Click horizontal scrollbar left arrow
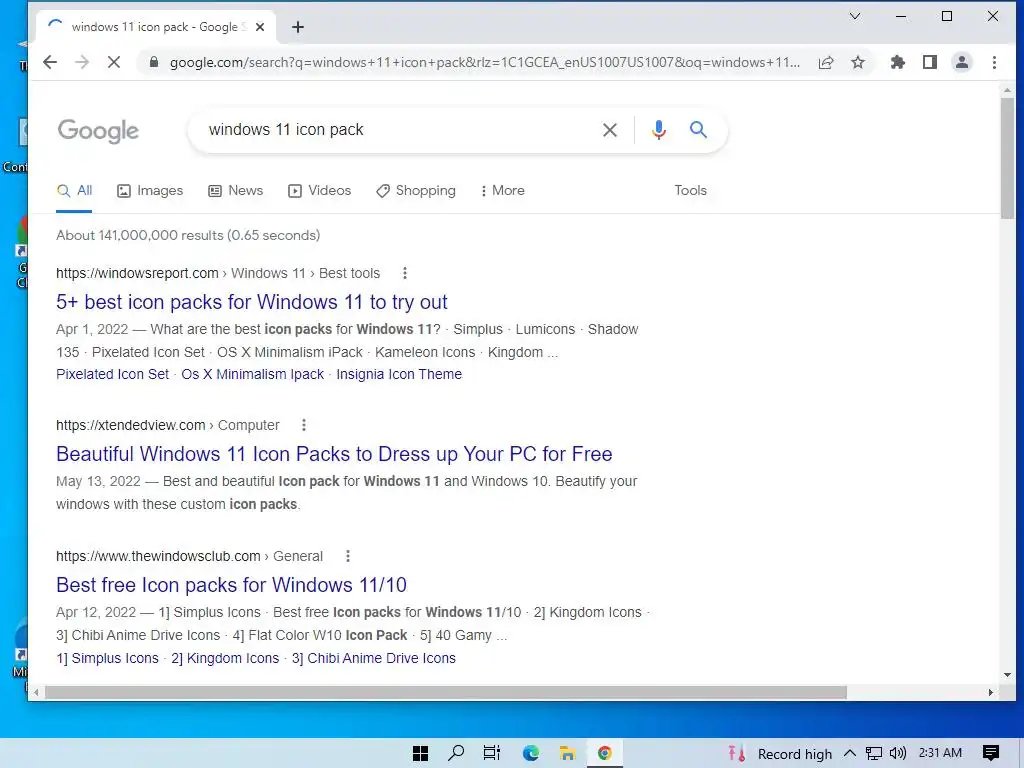 click(x=37, y=692)
